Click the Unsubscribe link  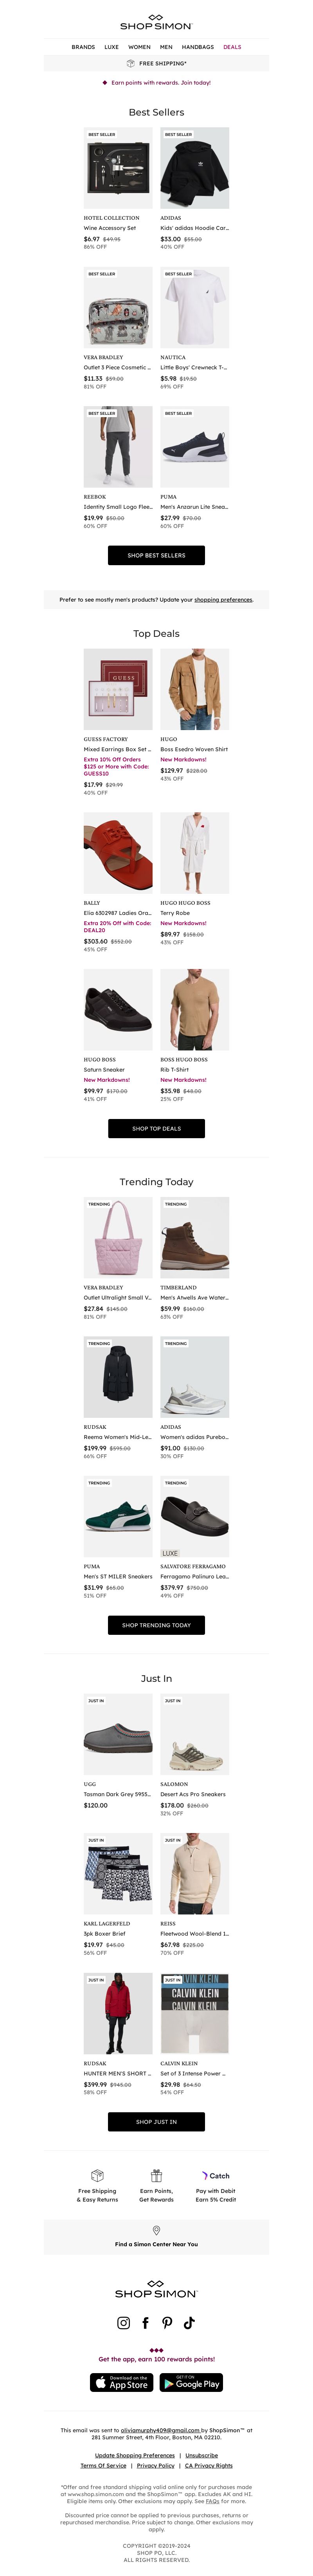201,2454
